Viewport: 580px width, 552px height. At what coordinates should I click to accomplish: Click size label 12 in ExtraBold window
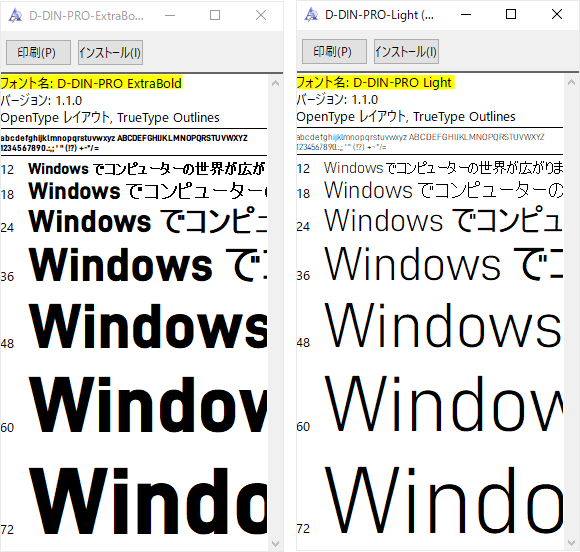[x=7, y=170]
